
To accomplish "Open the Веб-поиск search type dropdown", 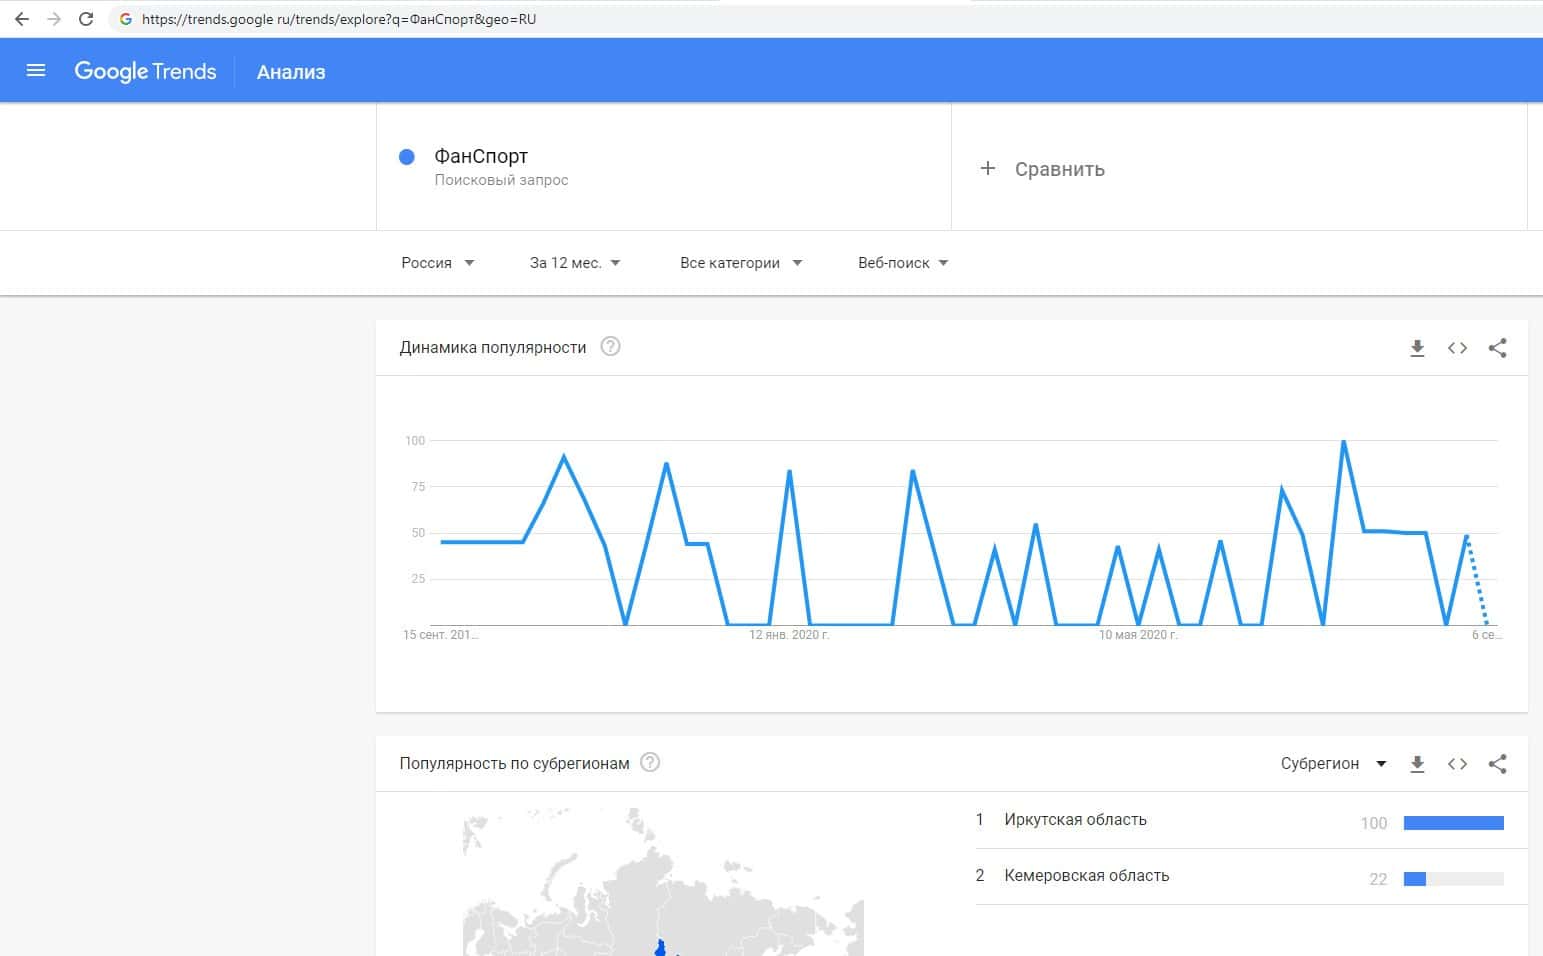I will (903, 263).
